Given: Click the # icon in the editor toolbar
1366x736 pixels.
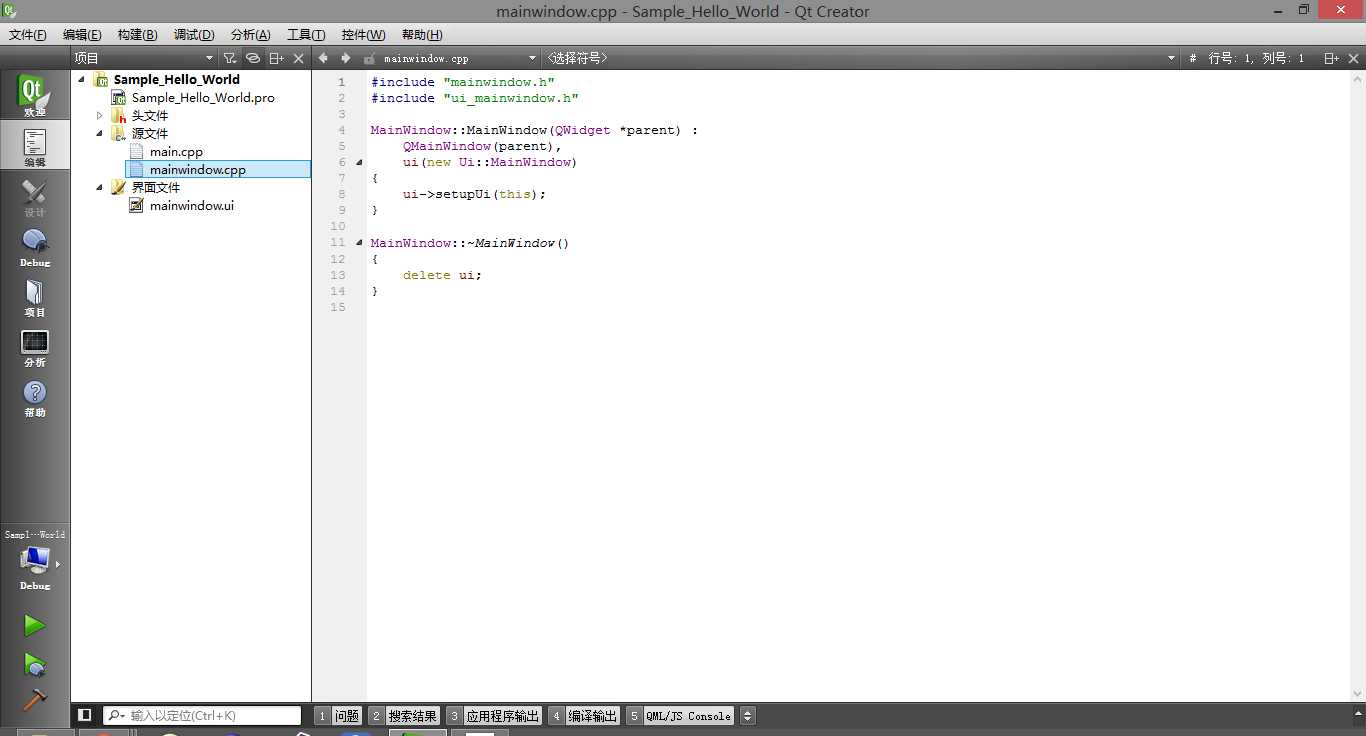Looking at the screenshot, I should (1192, 59).
